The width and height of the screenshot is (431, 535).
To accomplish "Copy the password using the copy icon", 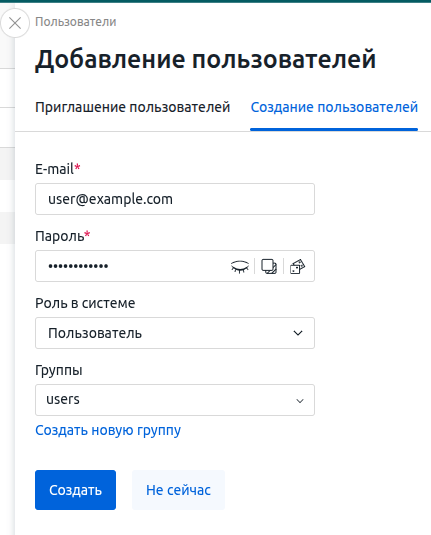I will [269, 266].
